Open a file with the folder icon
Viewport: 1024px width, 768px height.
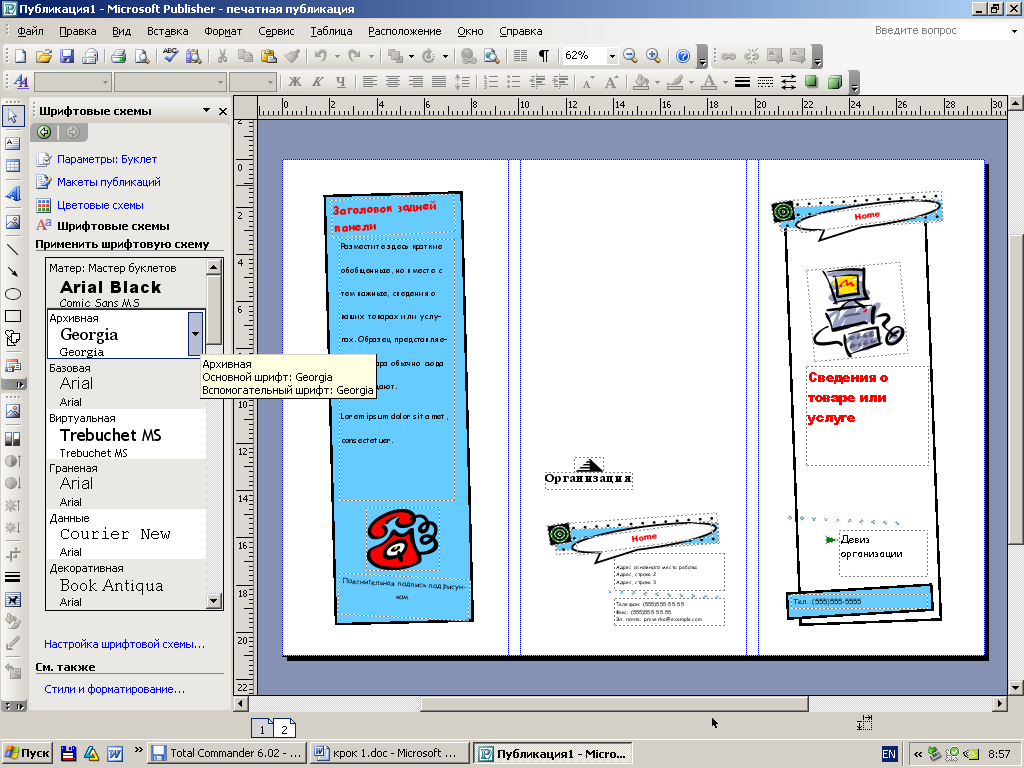coord(44,56)
